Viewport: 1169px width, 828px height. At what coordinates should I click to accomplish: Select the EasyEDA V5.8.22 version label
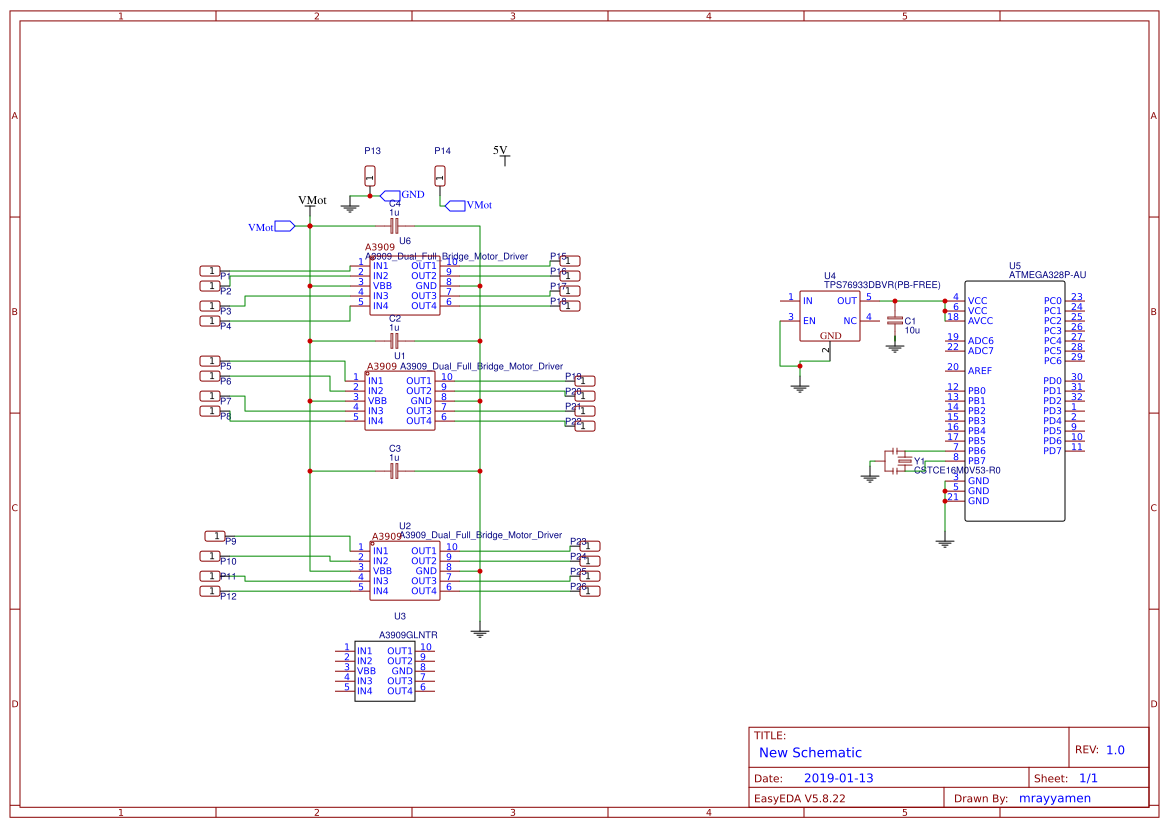[x=800, y=797]
